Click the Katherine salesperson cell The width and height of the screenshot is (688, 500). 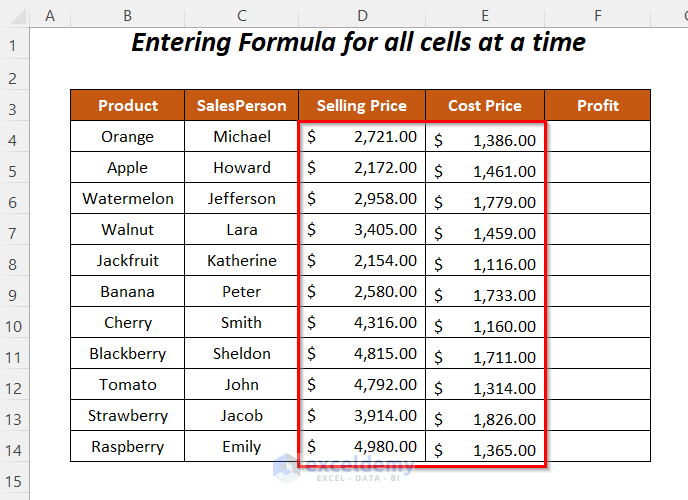click(x=242, y=261)
